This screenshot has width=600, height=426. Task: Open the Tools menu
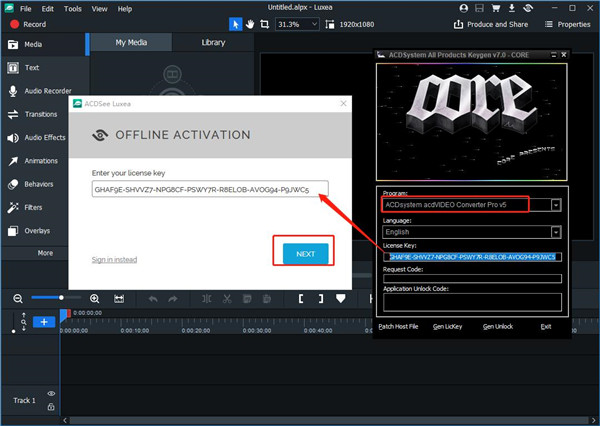(73, 9)
